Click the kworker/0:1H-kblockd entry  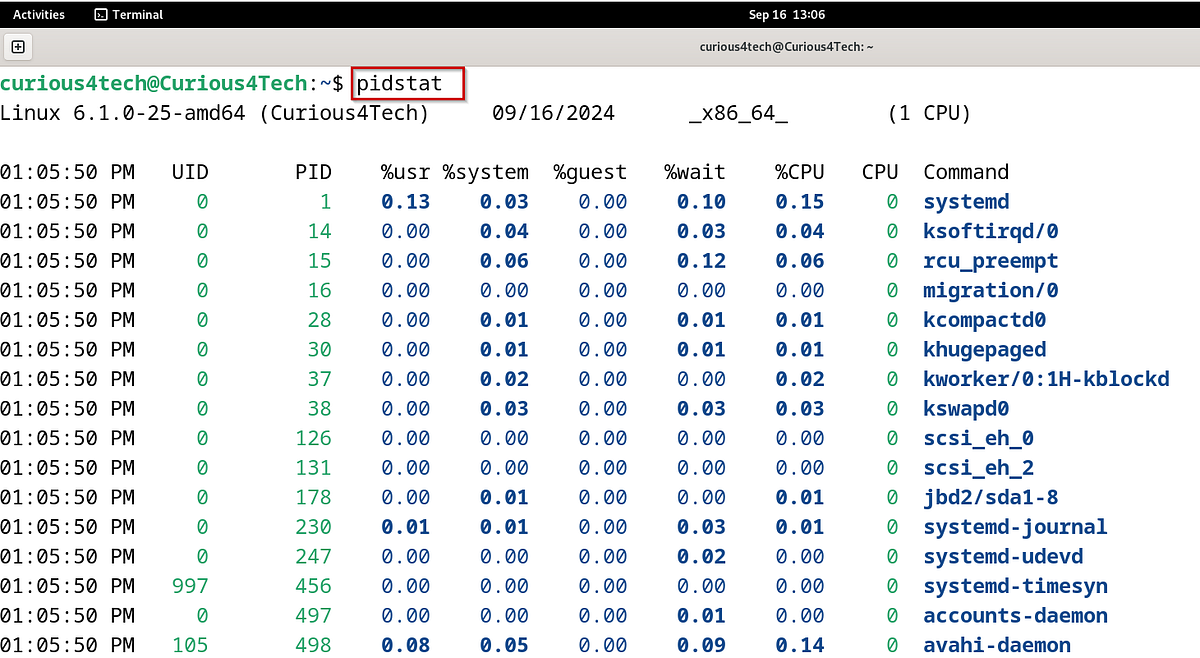[1046, 378]
